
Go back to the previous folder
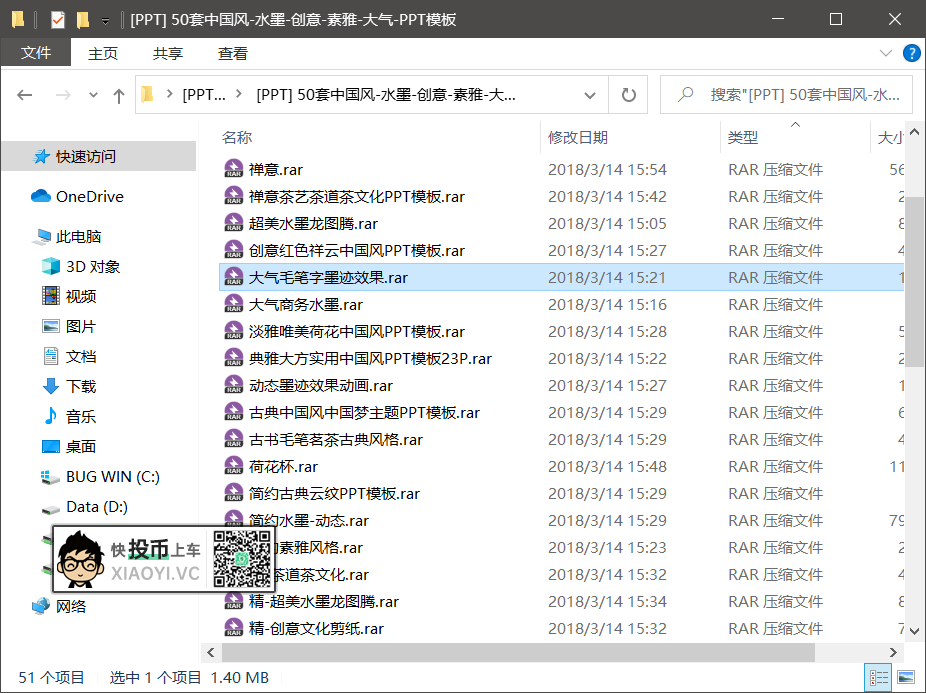click(x=25, y=94)
